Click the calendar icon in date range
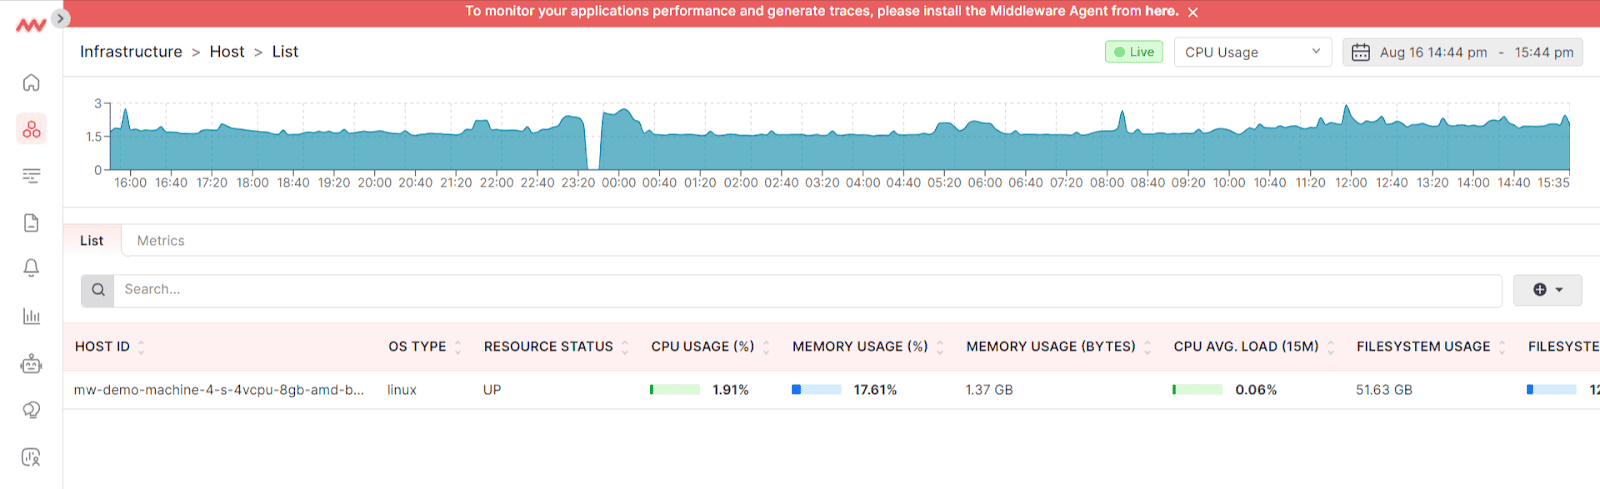Viewport: 1600px width, 489px height. [x=1360, y=52]
